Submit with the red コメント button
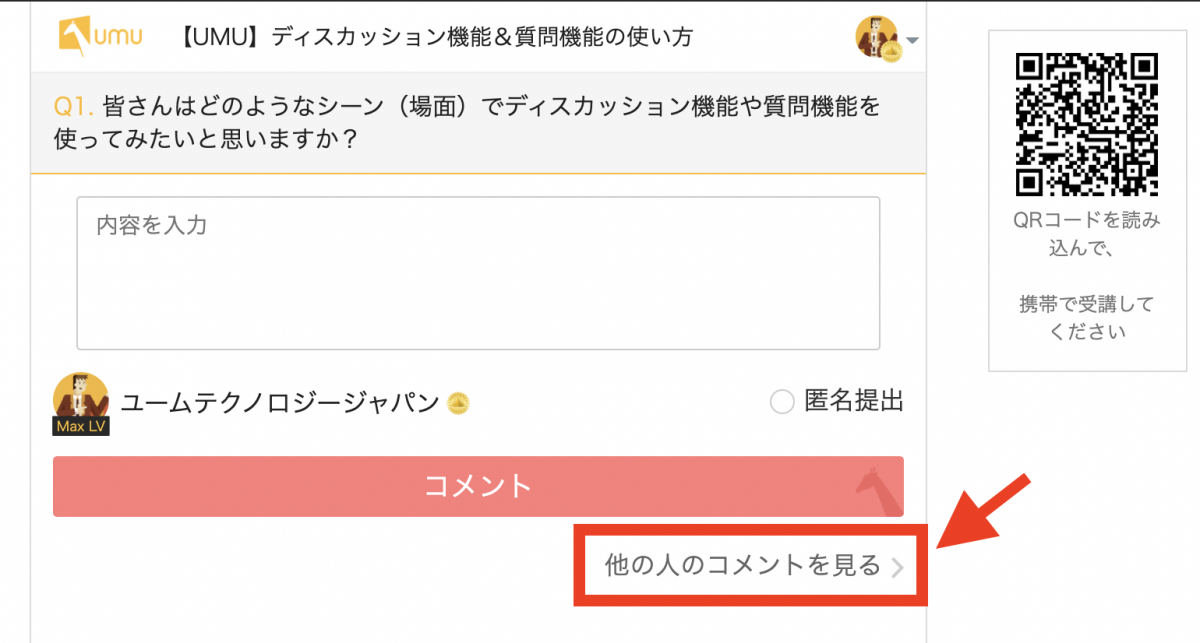 (x=478, y=487)
